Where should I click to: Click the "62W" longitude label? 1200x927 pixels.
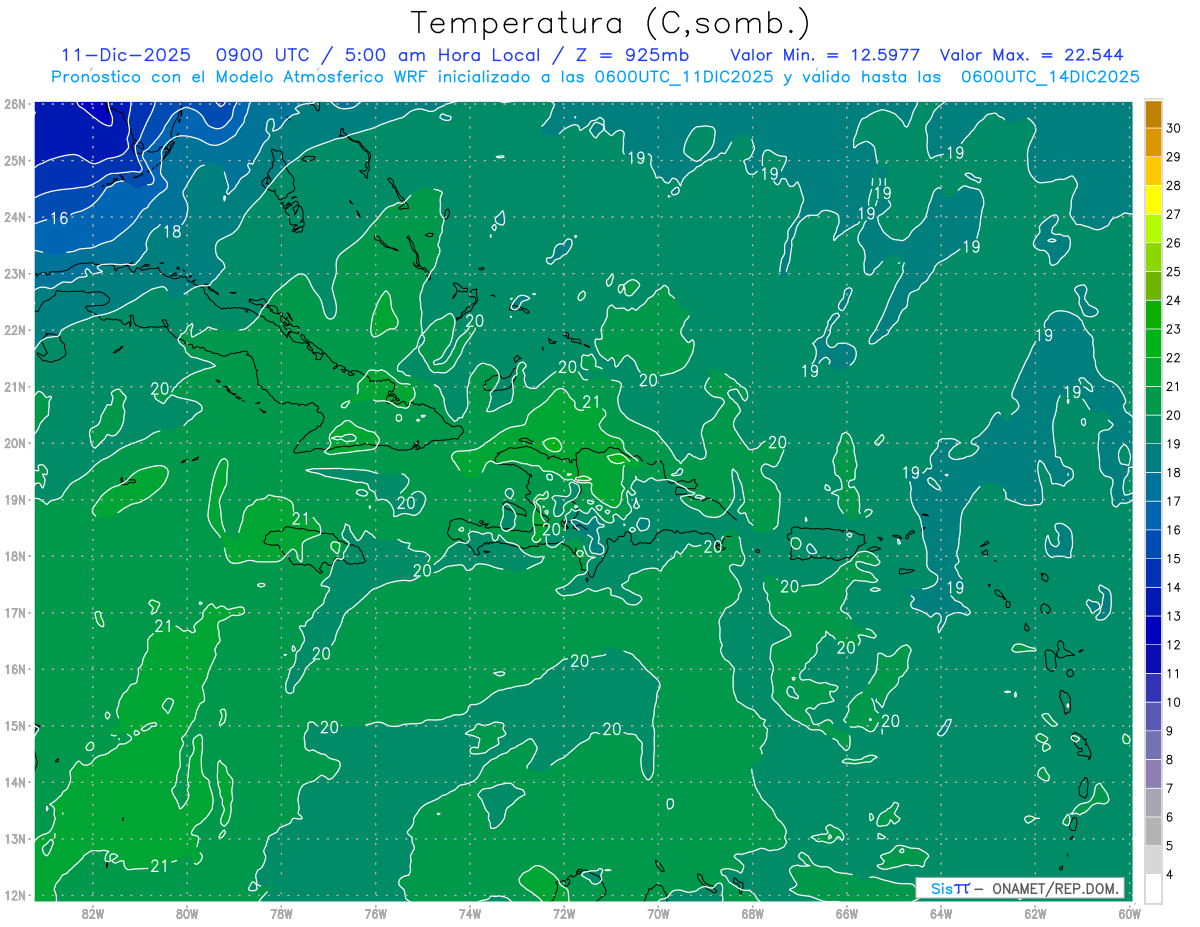point(1035,913)
